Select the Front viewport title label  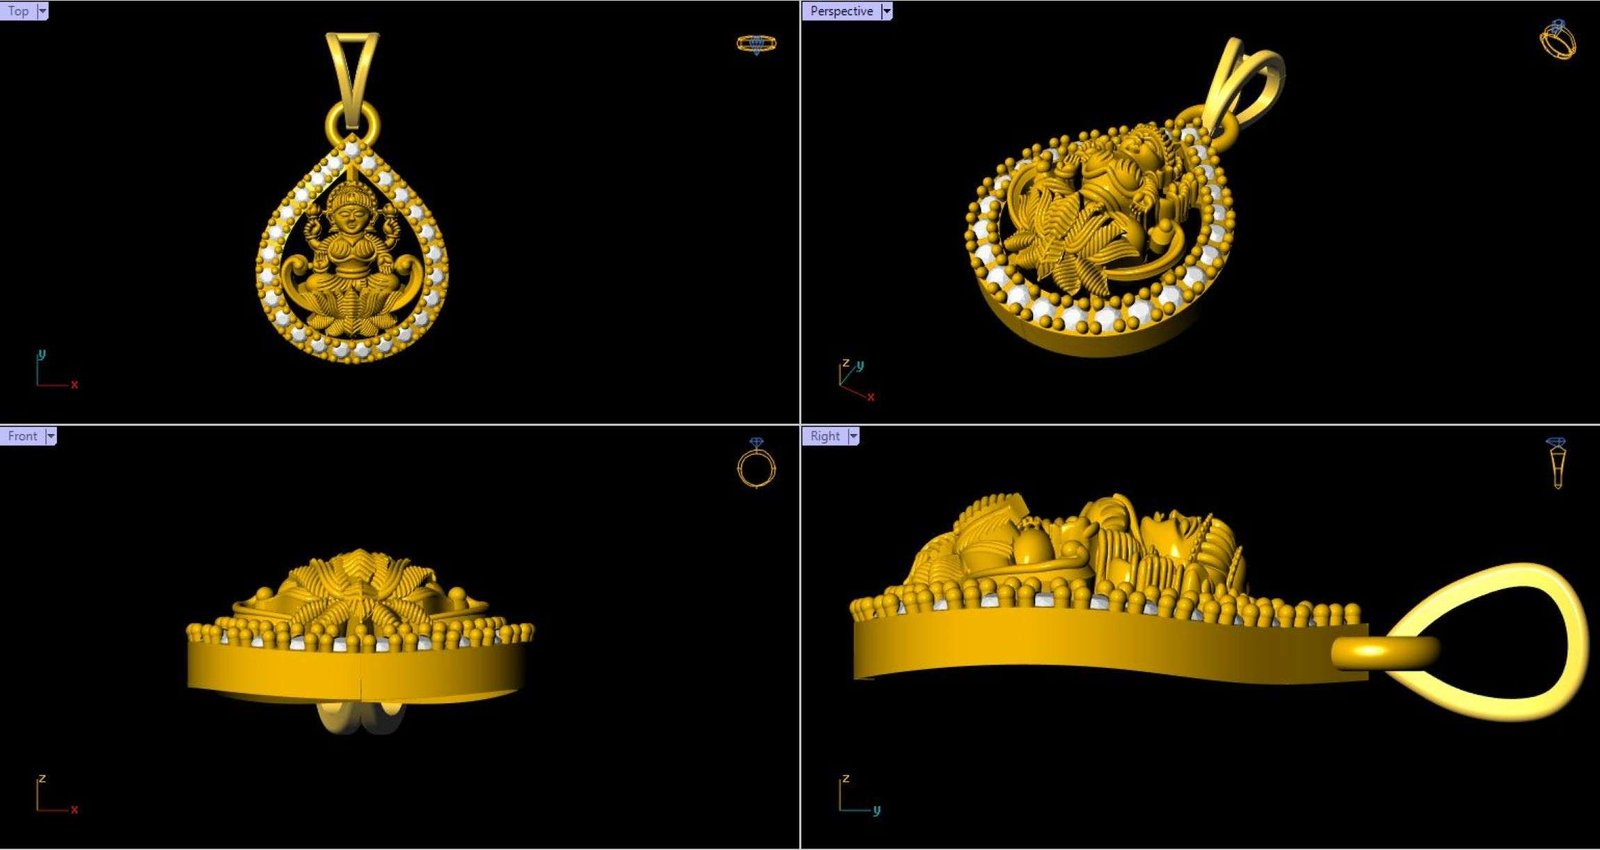click(22, 436)
